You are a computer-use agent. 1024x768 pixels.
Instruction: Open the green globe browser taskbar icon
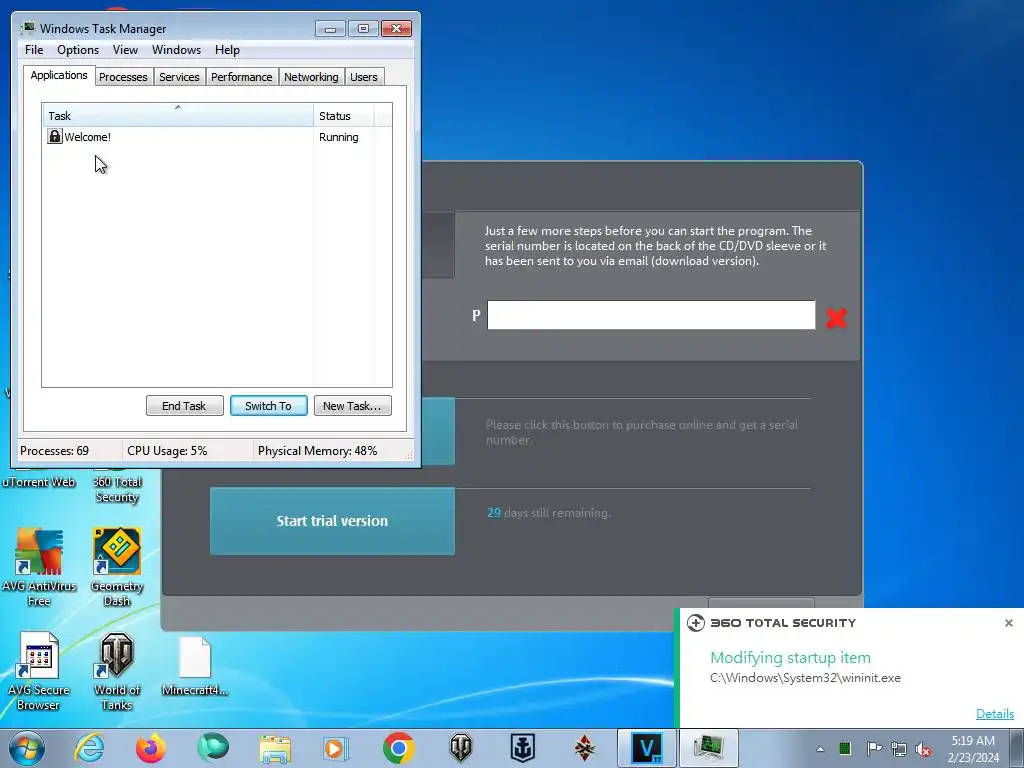[x=213, y=748]
